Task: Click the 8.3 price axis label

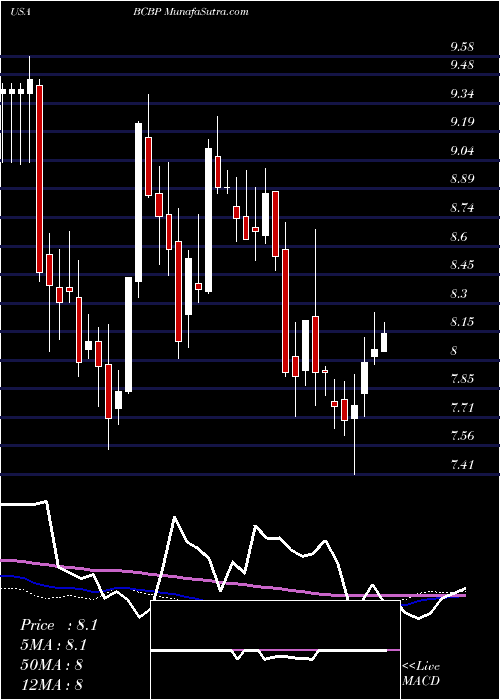Action: [x=458, y=294]
